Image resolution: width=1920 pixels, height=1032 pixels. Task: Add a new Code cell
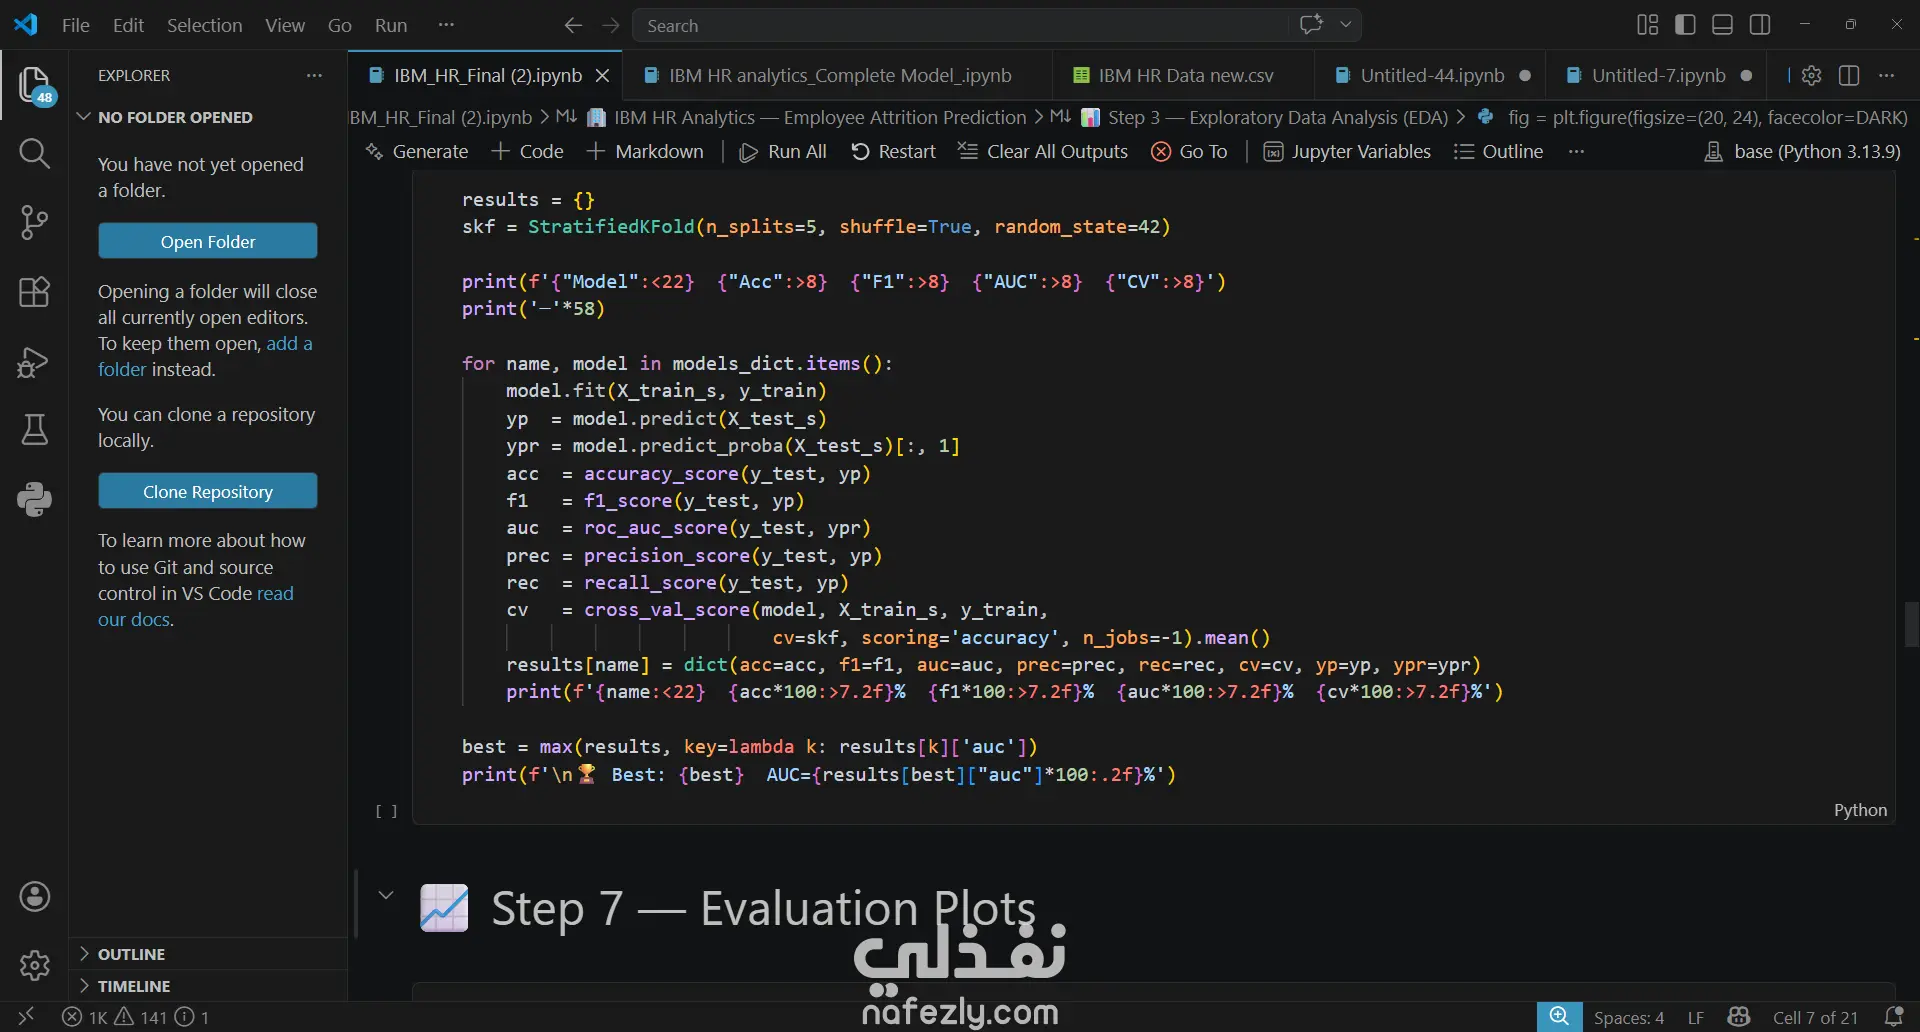point(528,151)
